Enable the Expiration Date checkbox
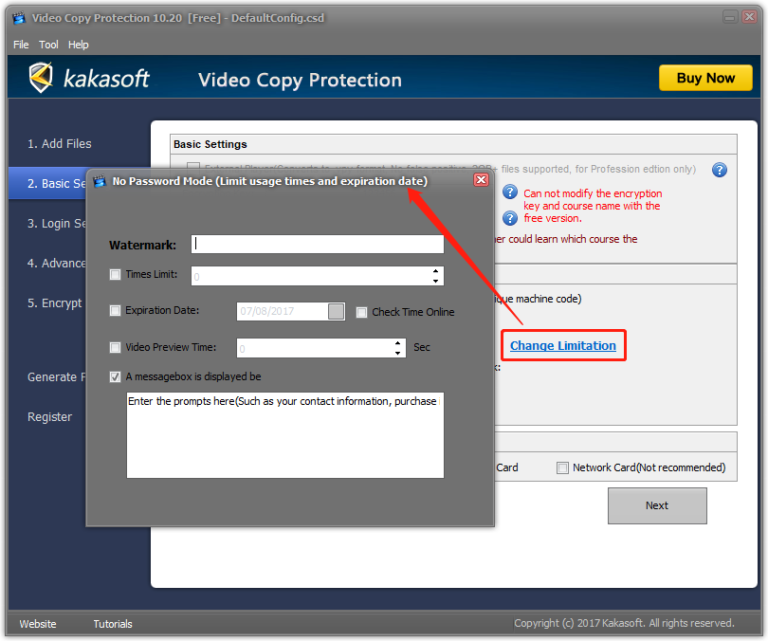Image resolution: width=768 pixels, height=641 pixels. [x=116, y=311]
